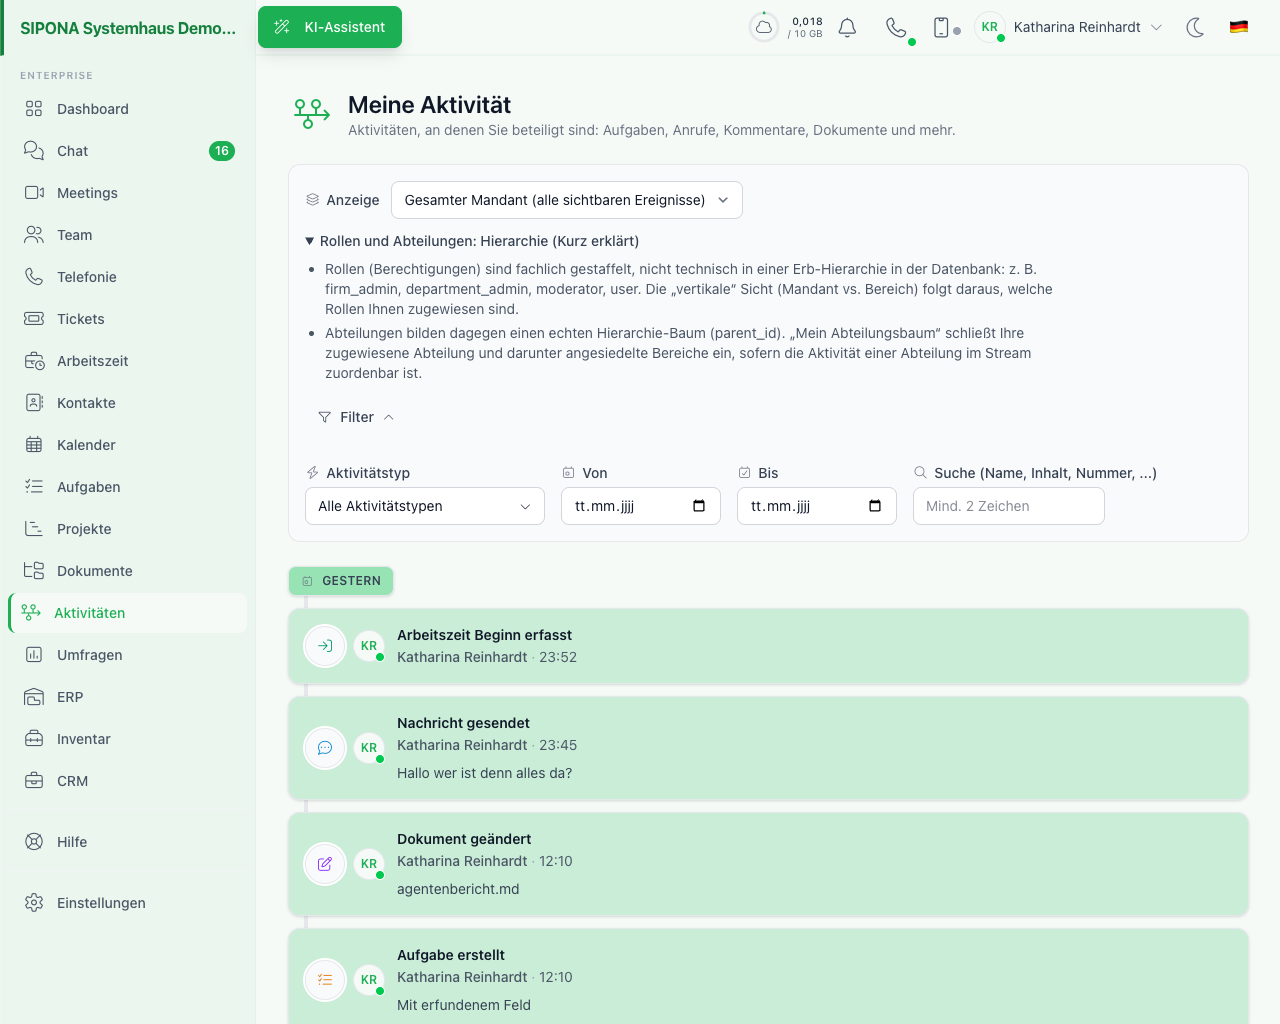Open the notifications bell

tap(847, 28)
